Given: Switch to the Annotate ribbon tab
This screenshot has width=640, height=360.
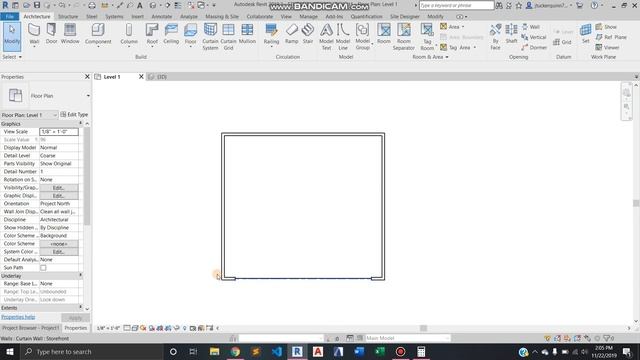Looking at the screenshot, I should click(x=162, y=16).
